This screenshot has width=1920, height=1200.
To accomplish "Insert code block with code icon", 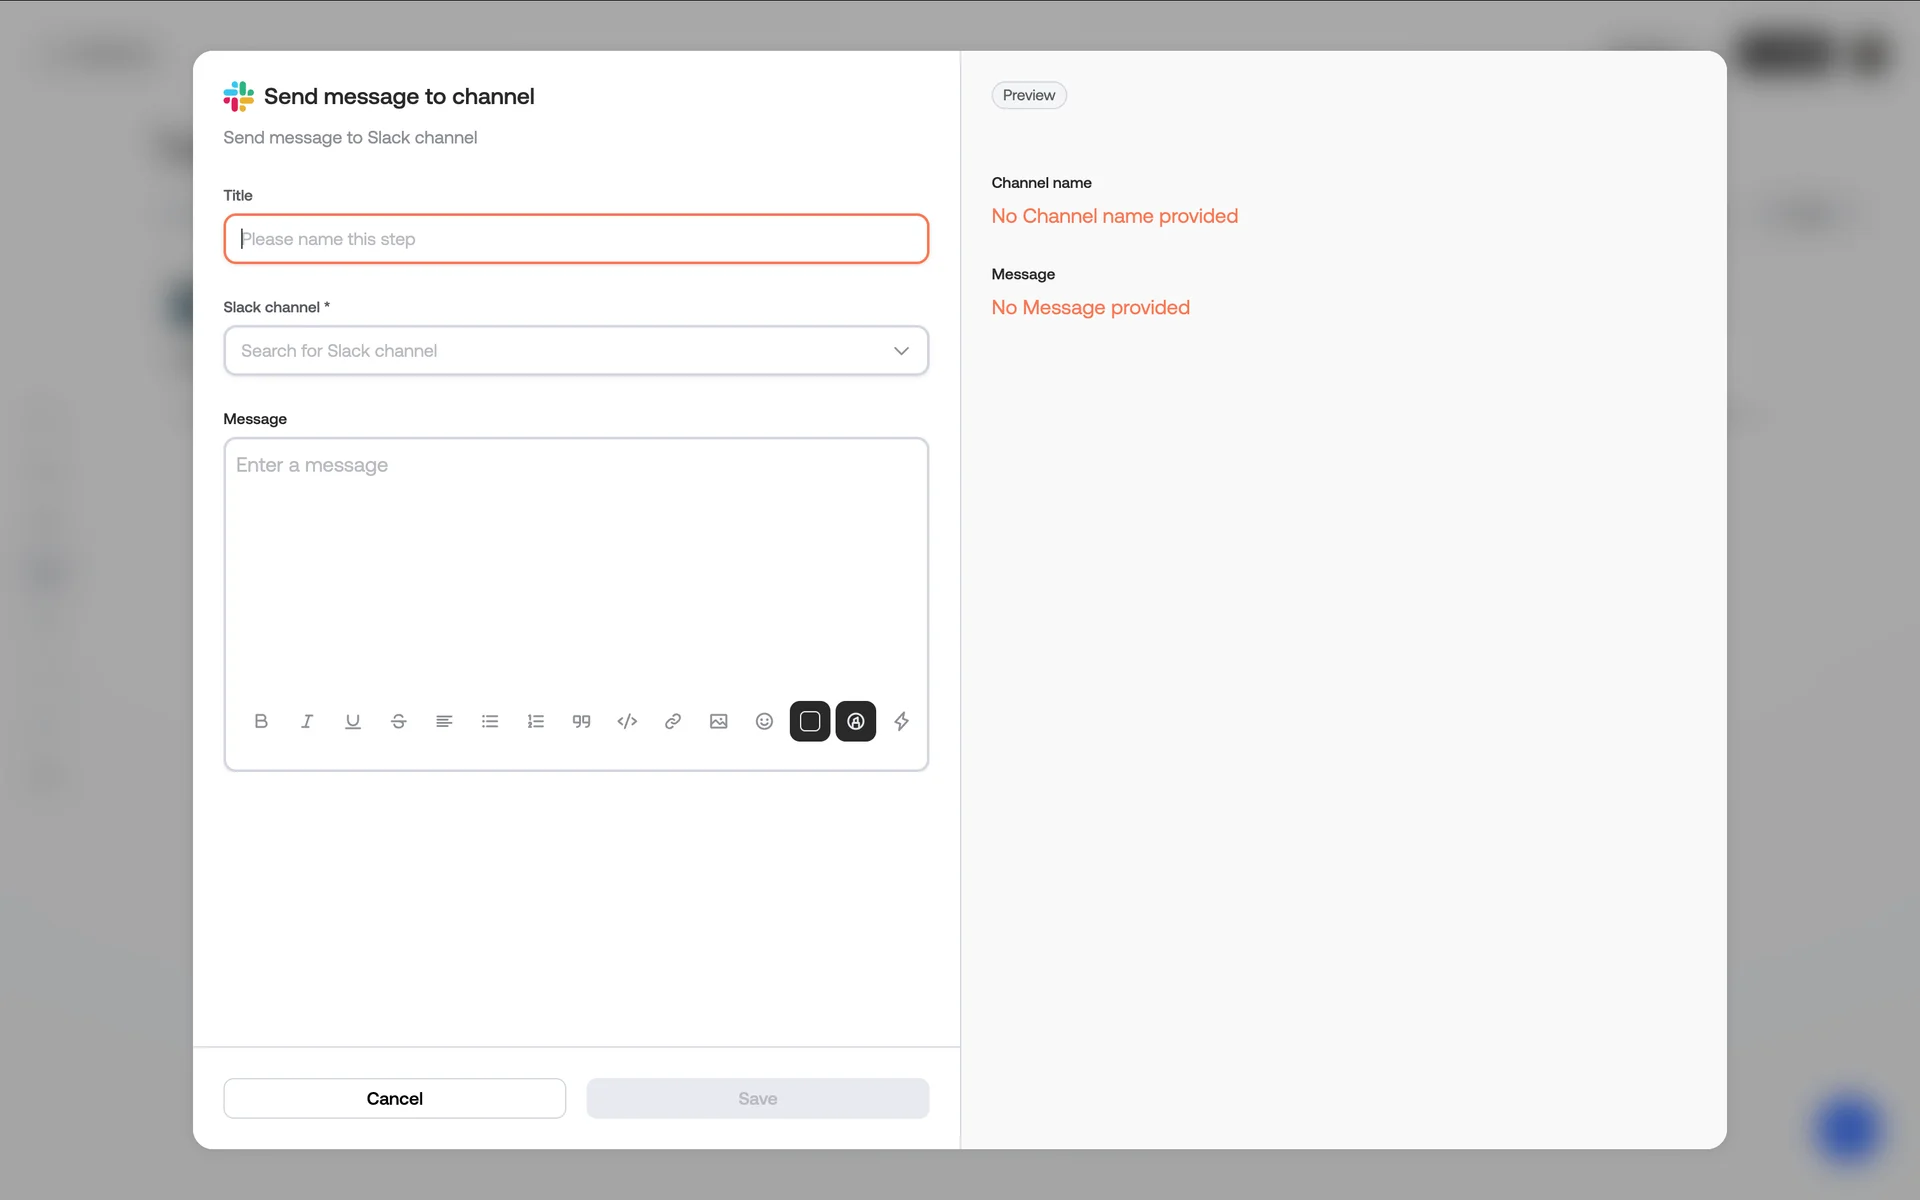I will coord(627,721).
